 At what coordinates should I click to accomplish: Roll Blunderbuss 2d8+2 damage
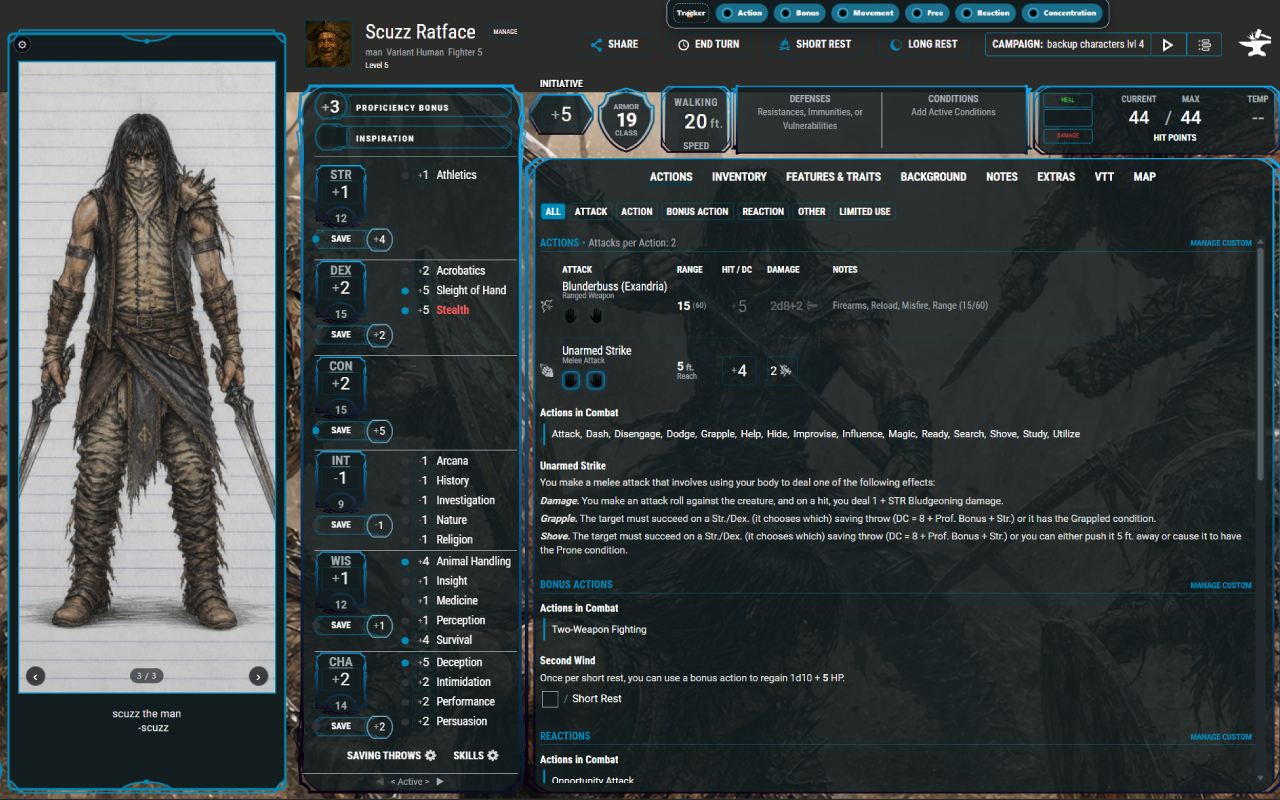point(794,305)
